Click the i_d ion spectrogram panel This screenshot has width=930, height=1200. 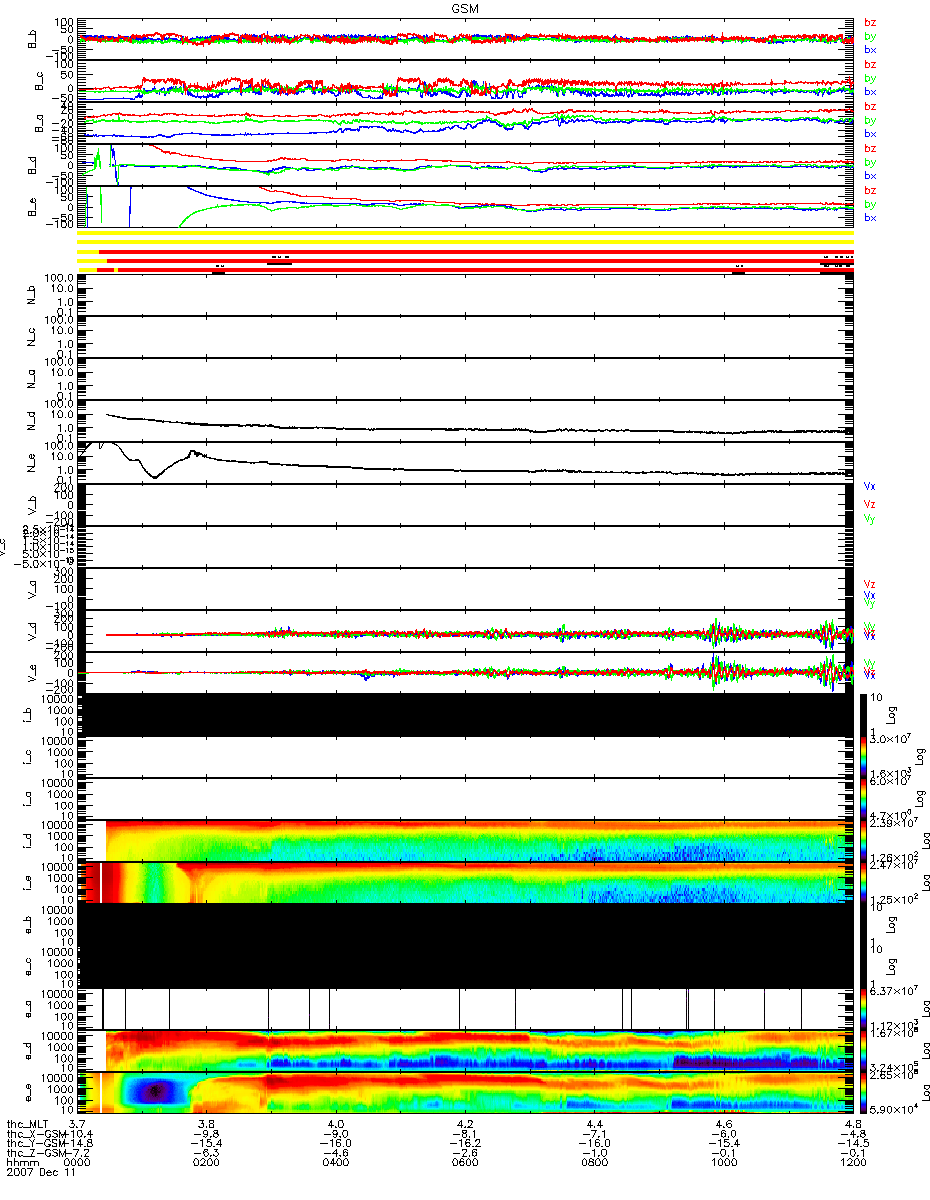coord(465,840)
